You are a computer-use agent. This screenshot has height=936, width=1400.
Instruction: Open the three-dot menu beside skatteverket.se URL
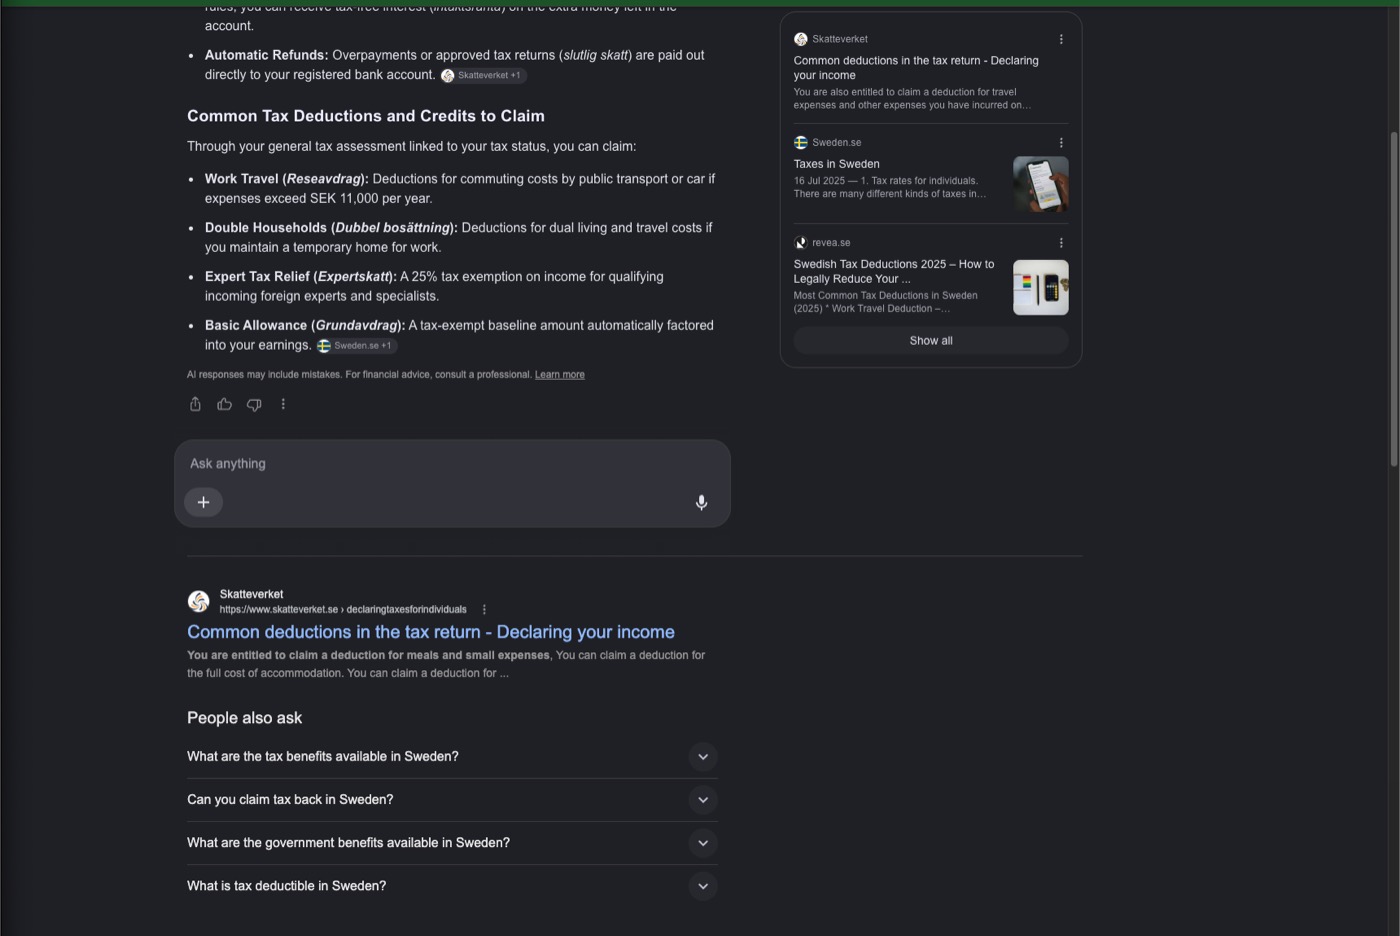click(484, 609)
